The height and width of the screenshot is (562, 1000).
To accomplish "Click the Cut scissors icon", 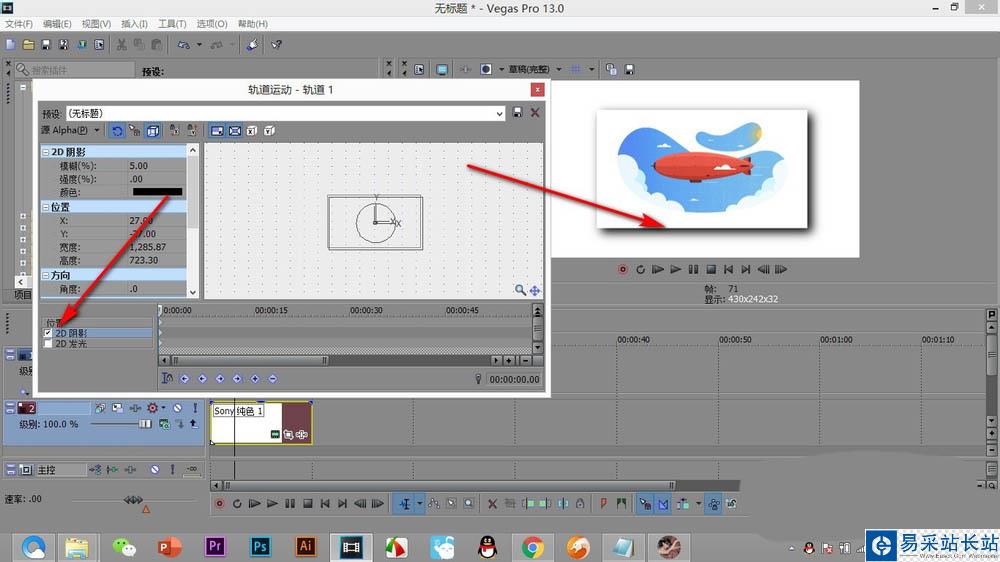I will [x=121, y=45].
